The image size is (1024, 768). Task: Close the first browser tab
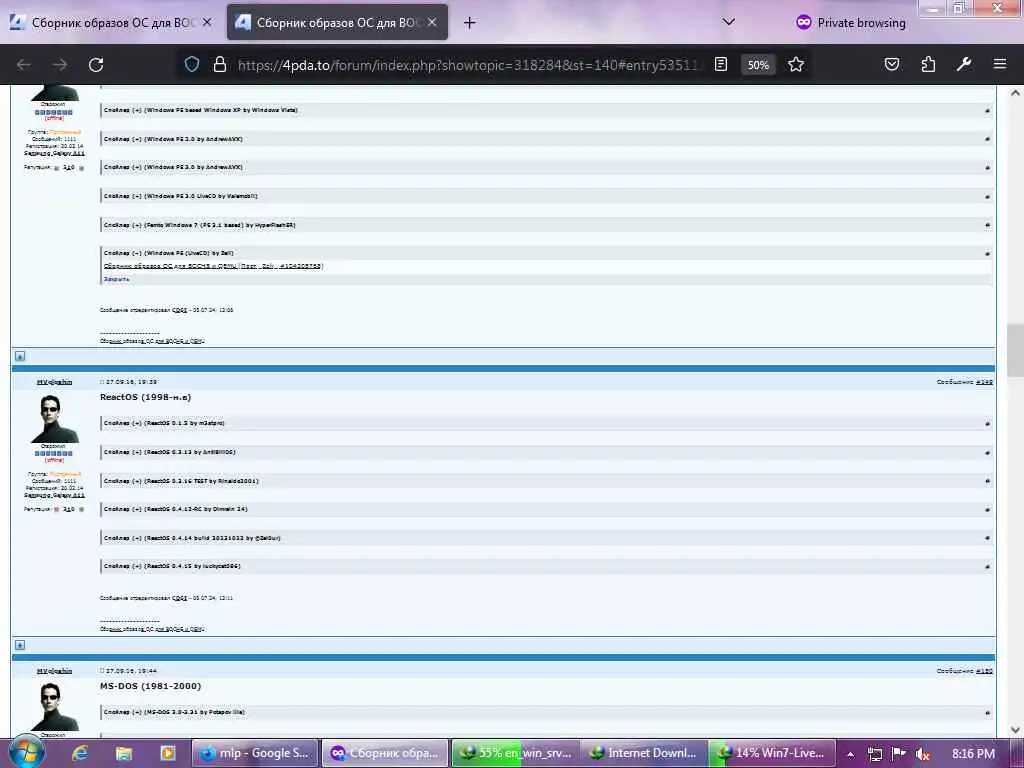206,22
